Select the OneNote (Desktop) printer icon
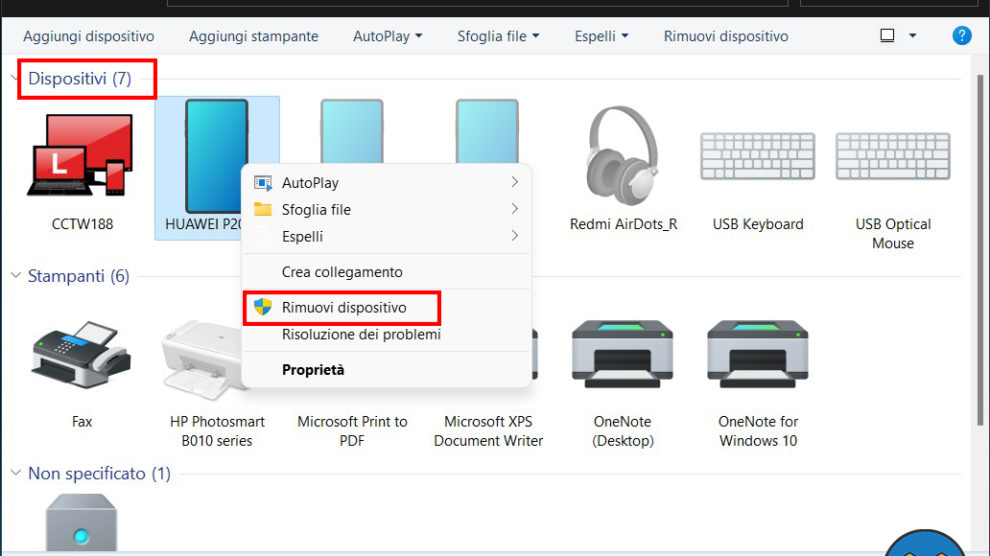The image size is (990, 556). 623,353
